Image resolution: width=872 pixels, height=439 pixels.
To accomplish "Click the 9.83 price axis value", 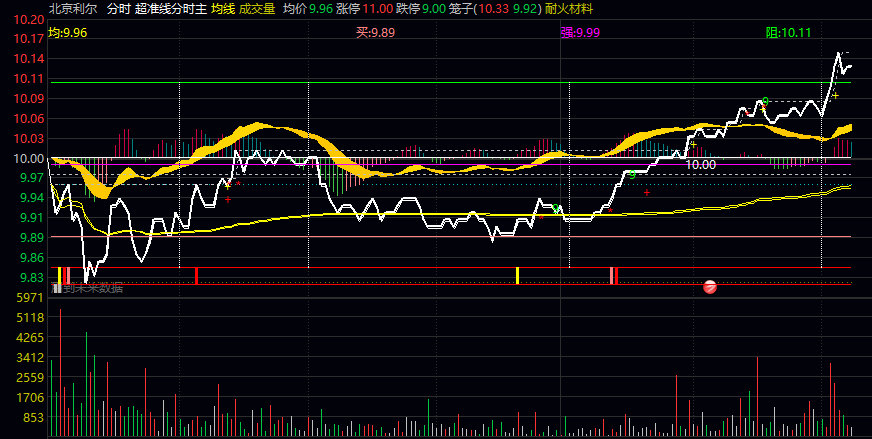I will [x=32, y=278].
